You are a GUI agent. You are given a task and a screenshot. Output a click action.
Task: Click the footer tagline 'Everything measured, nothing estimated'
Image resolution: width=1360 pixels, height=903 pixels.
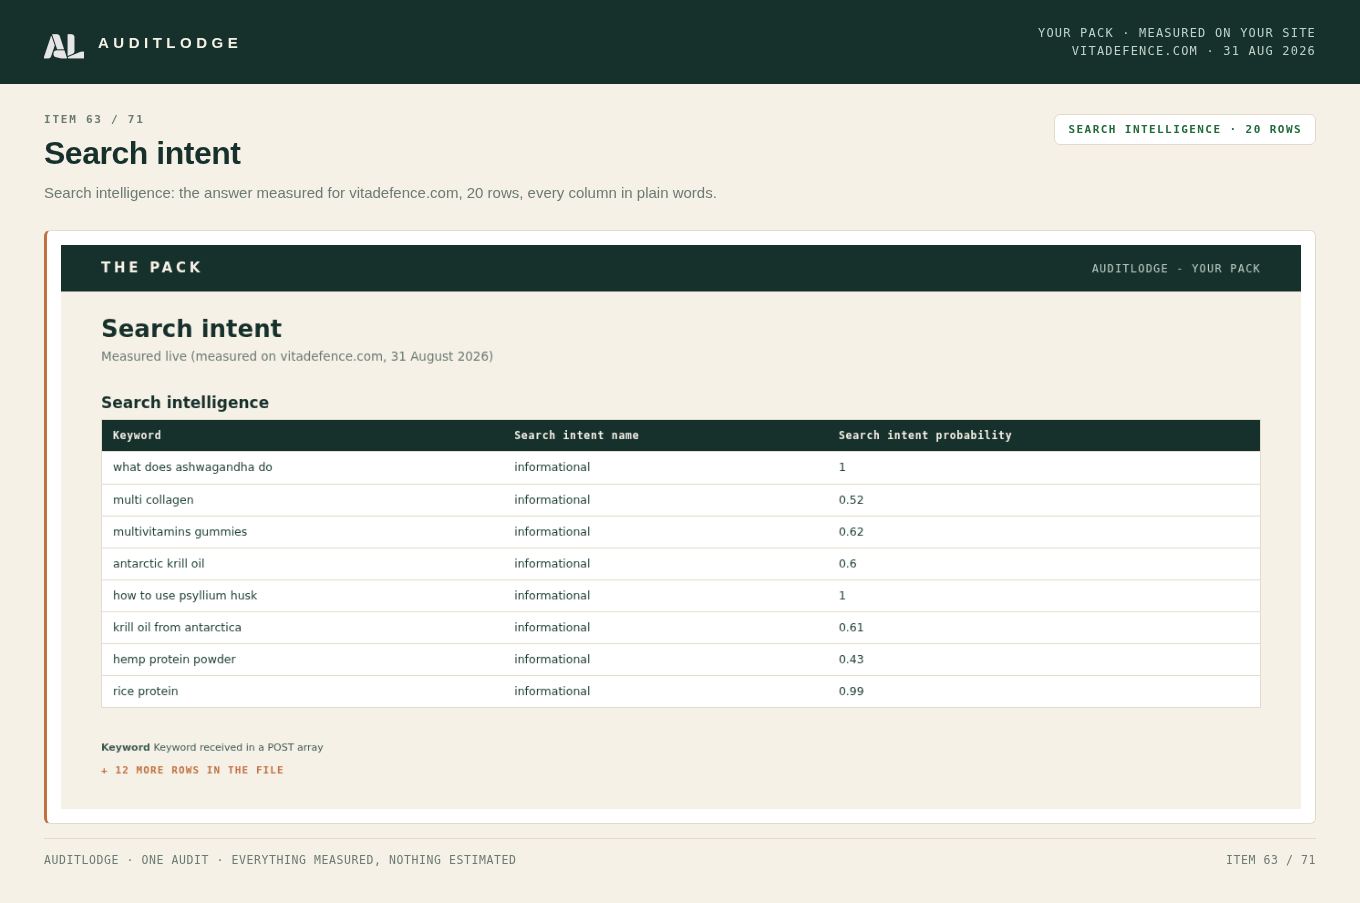(374, 860)
